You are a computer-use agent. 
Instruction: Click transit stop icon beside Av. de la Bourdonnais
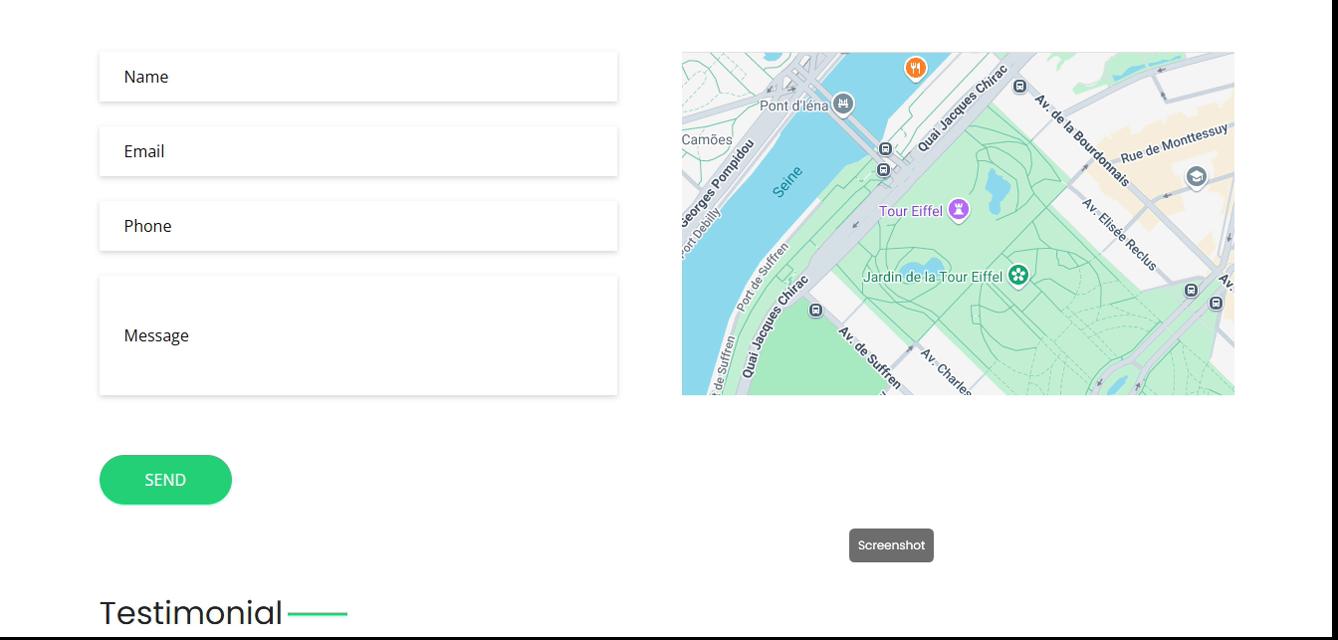pyautogui.click(x=1020, y=87)
